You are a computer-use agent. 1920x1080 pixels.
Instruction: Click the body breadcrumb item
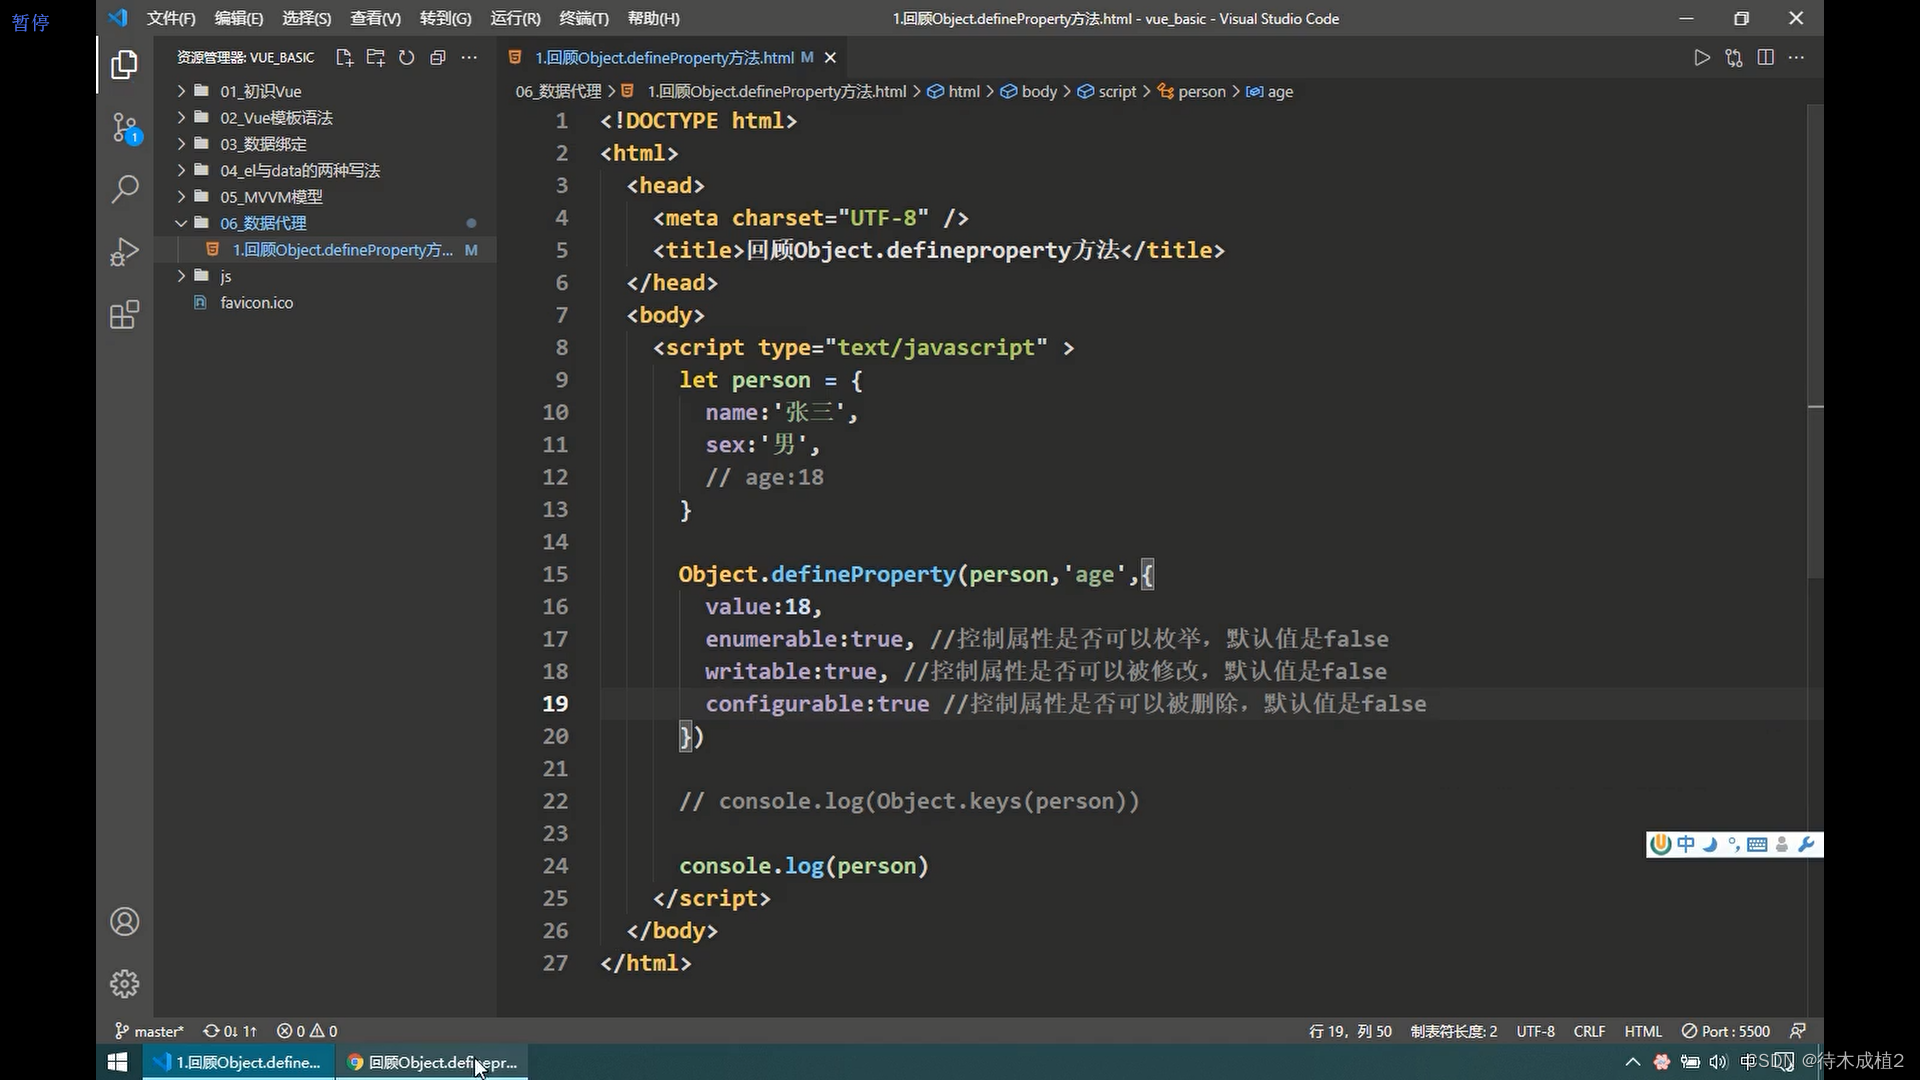pyautogui.click(x=1029, y=92)
